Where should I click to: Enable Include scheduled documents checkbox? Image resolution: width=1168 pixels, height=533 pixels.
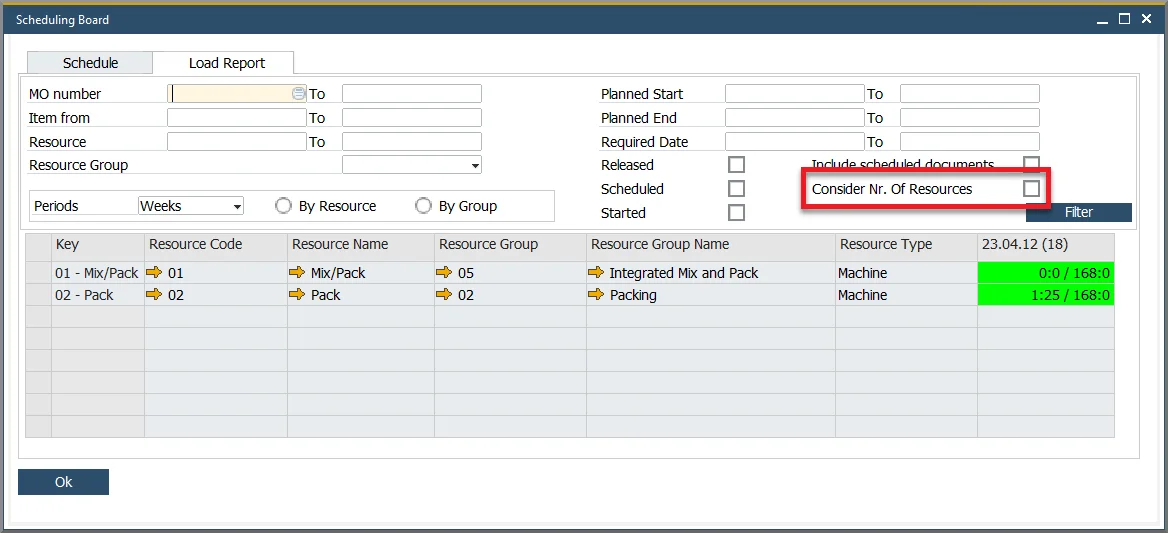coord(1031,165)
